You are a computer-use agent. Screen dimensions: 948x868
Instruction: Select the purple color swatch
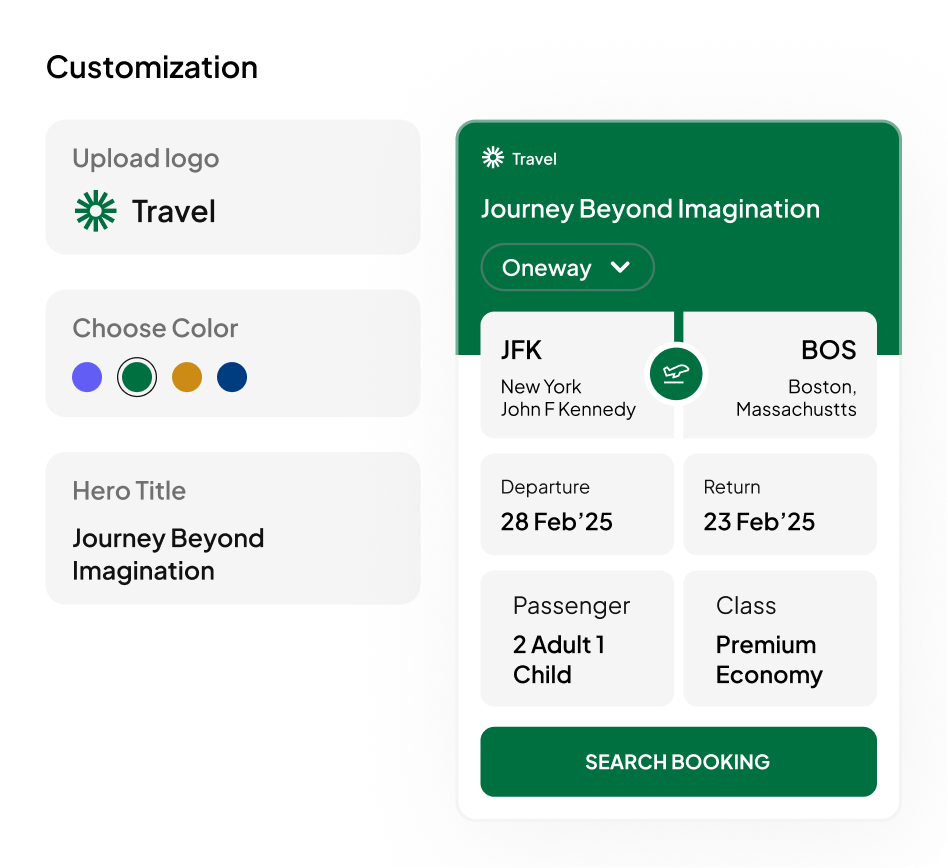(x=87, y=377)
